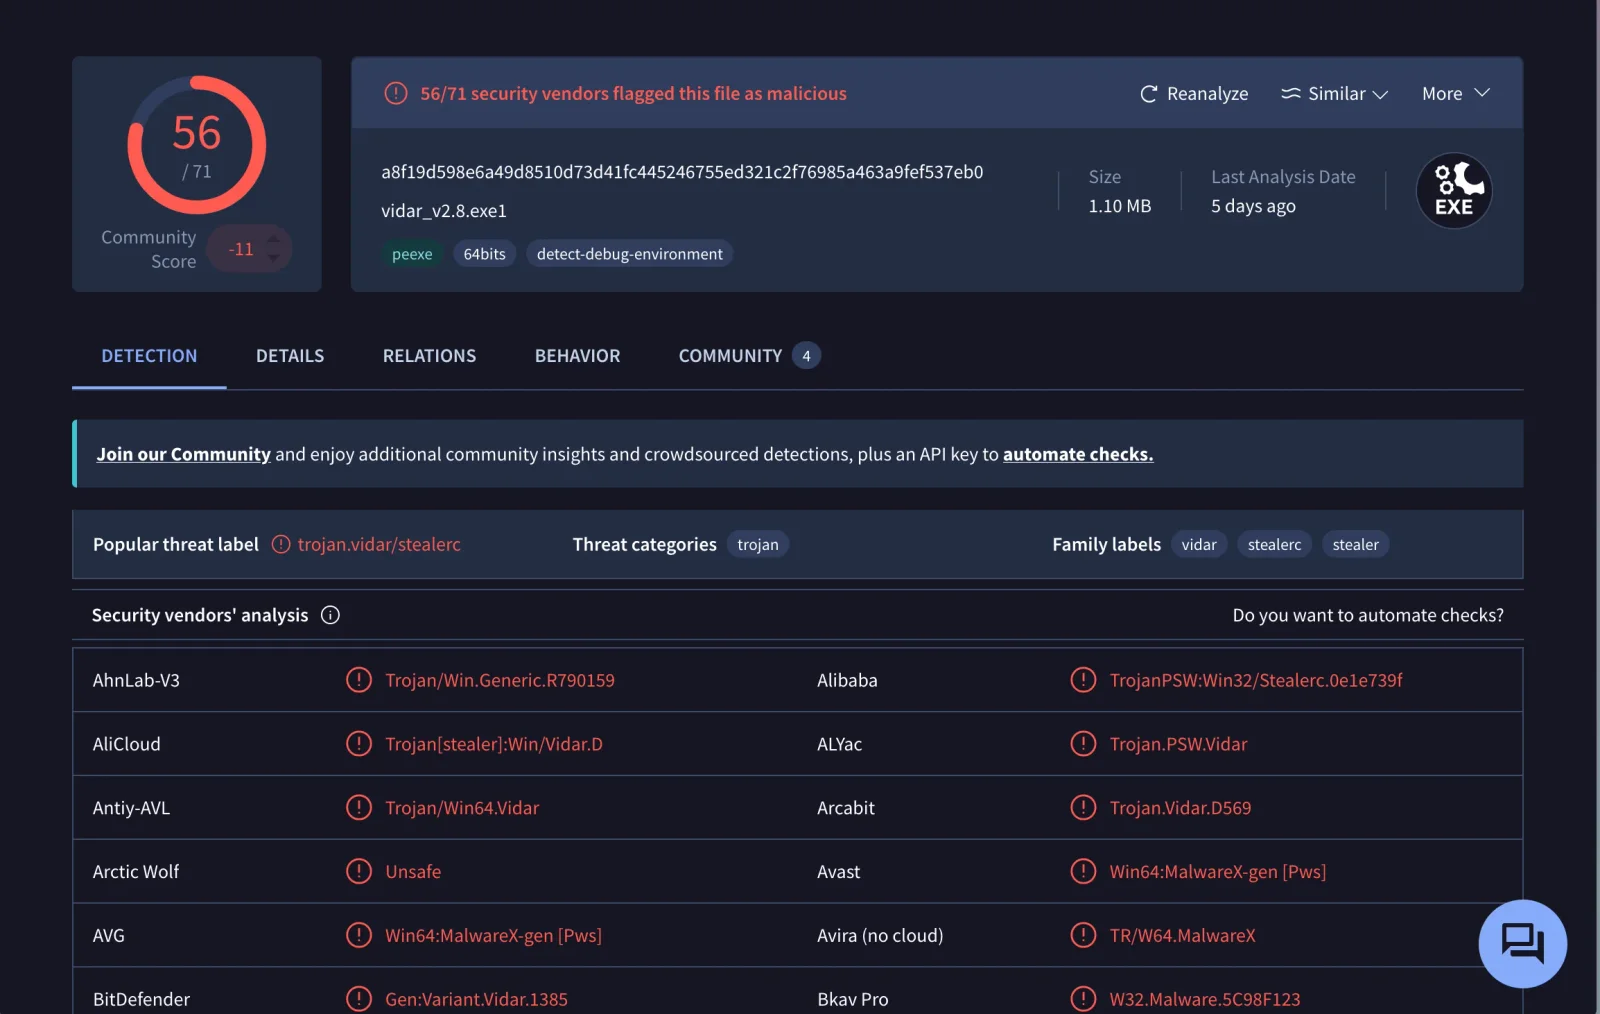1600x1014 pixels.
Task: Click the alert icon beside TrojanPSW:Win32/Stealerc.0e1e739f
Action: [x=1083, y=680]
